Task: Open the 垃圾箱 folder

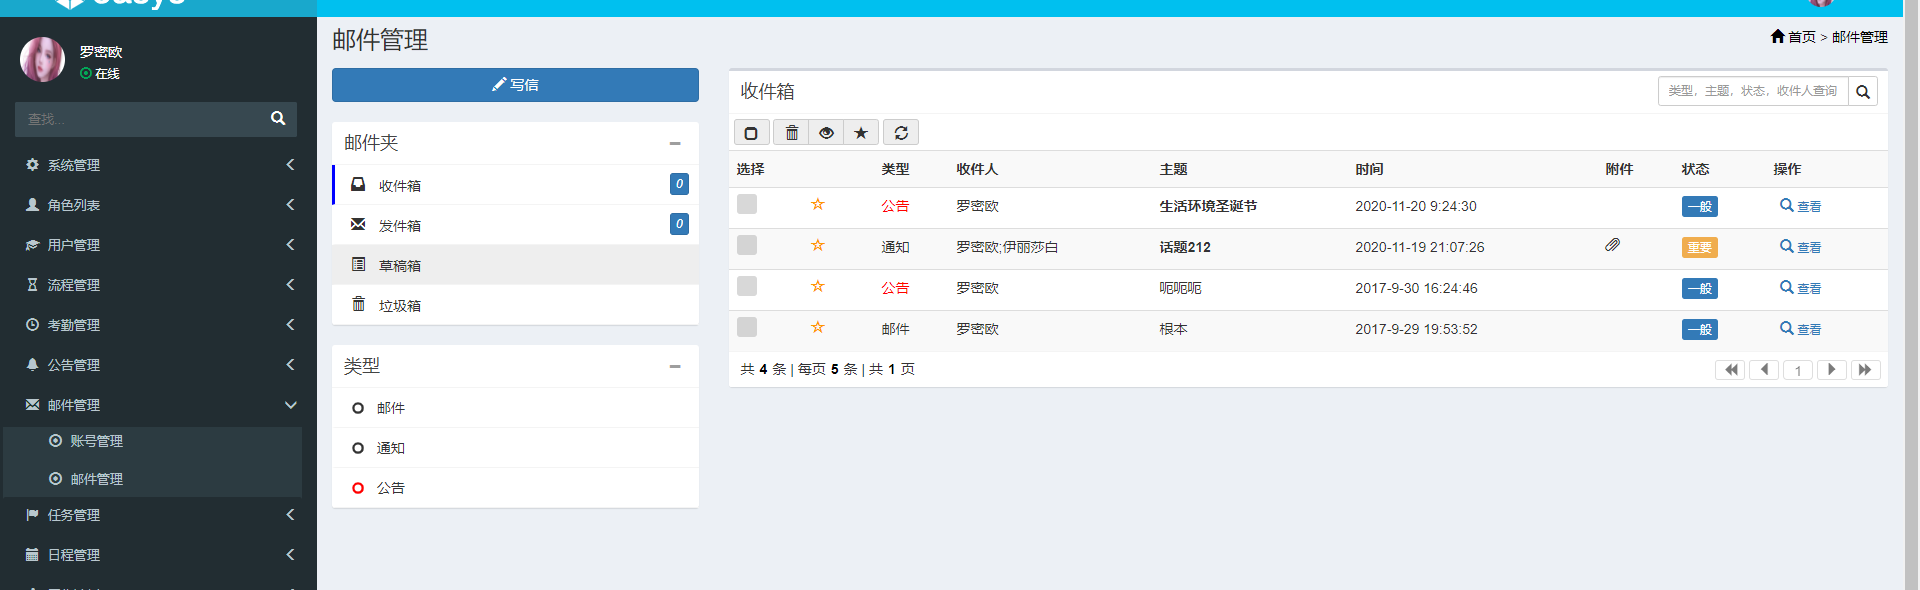Action: coord(515,305)
